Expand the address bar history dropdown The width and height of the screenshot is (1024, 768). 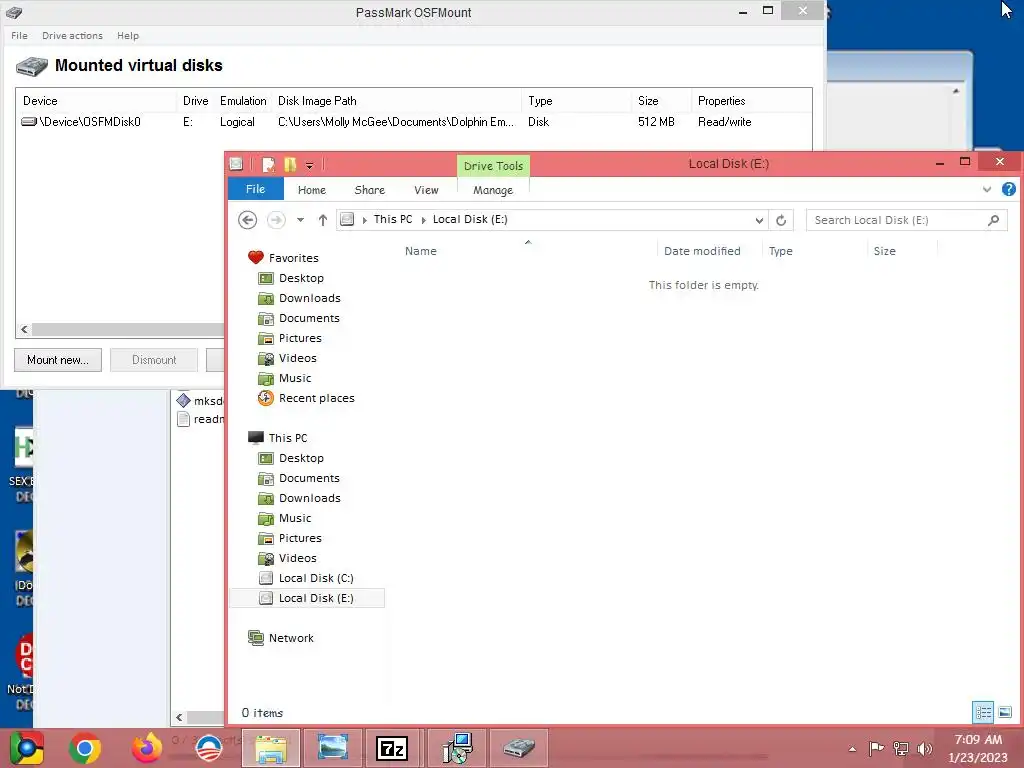click(759, 220)
